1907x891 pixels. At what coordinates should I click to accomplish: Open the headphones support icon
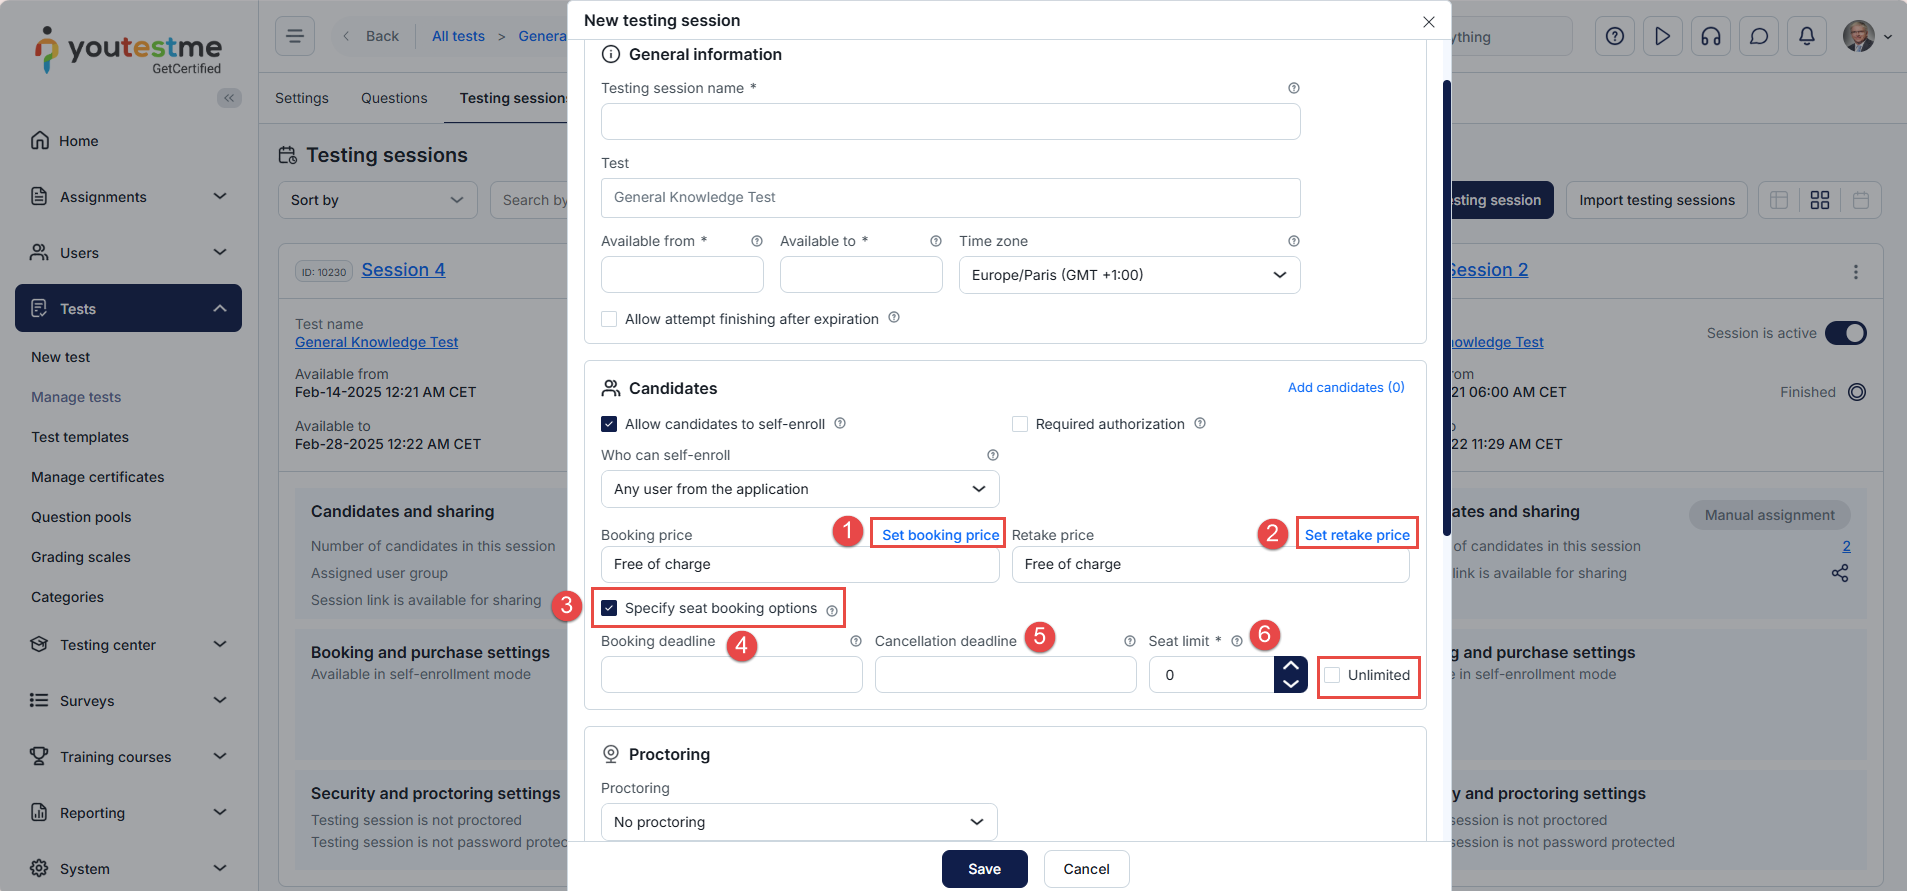click(1711, 36)
